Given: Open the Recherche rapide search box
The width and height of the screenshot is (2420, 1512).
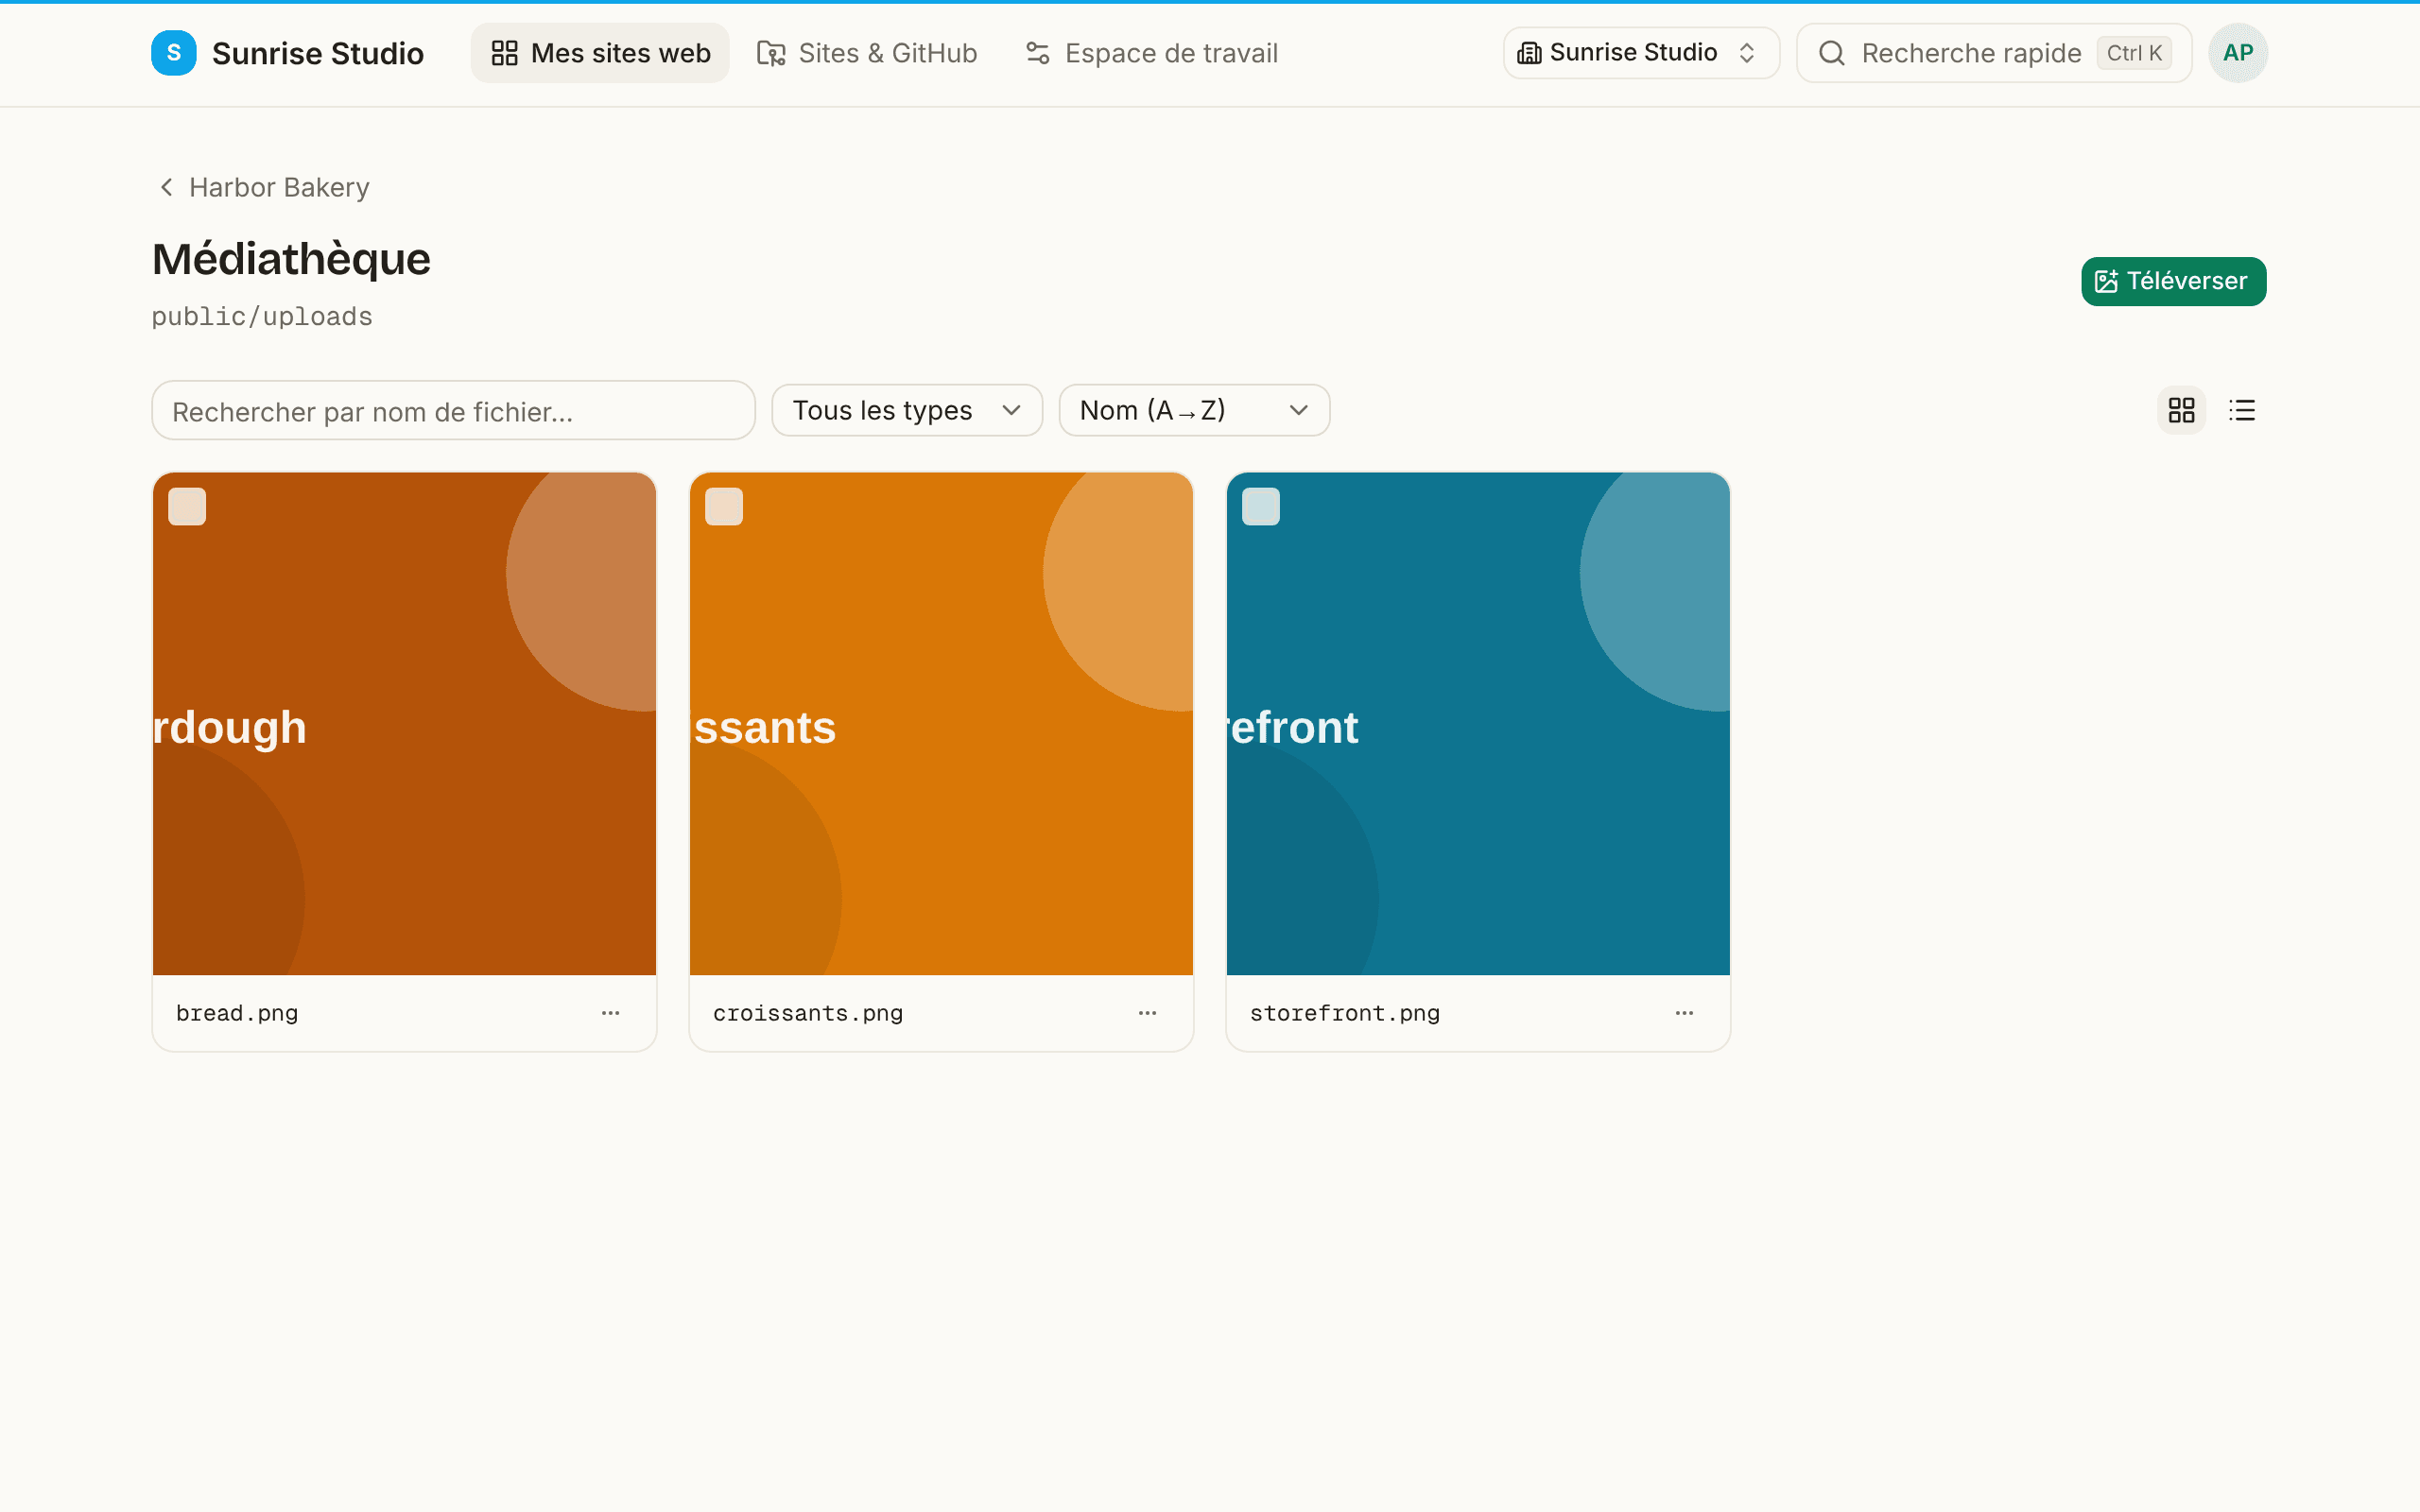Looking at the screenshot, I should pos(1994,53).
